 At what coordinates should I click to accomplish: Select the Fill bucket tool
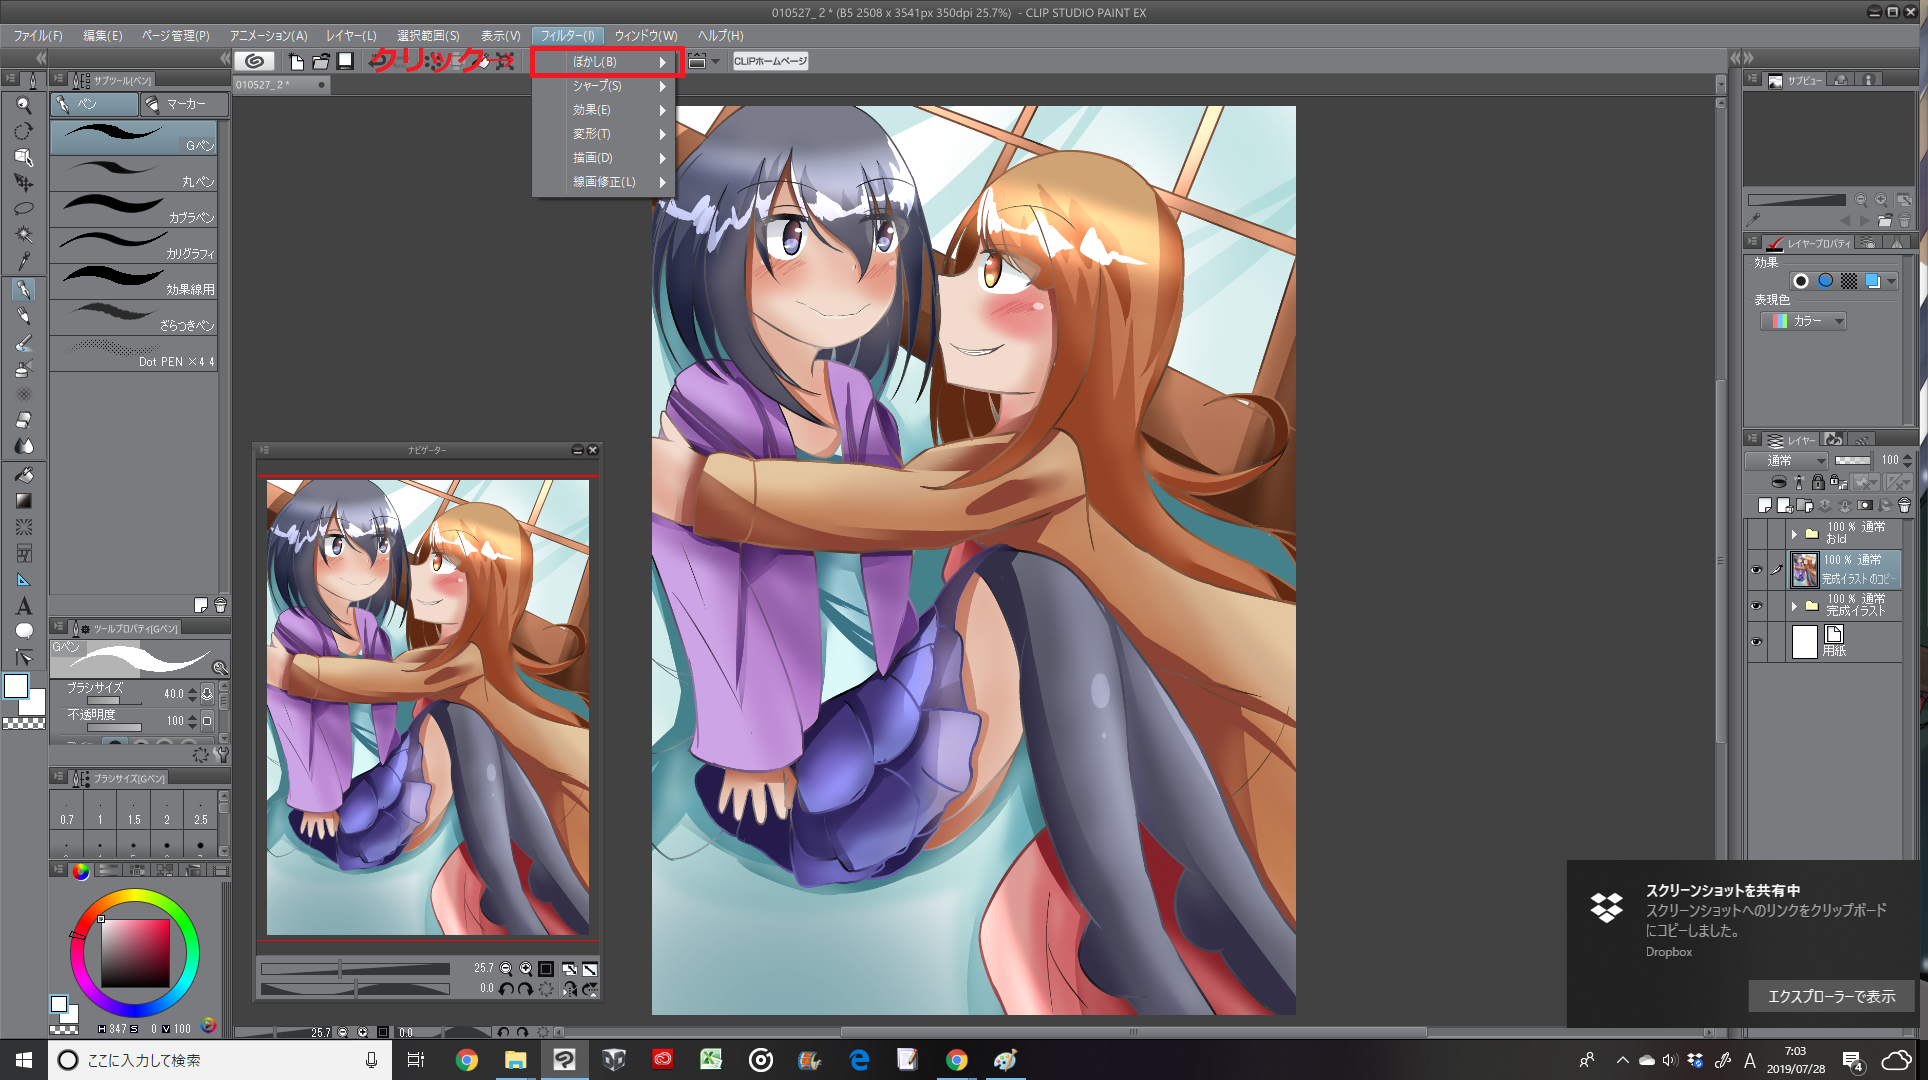(24, 475)
